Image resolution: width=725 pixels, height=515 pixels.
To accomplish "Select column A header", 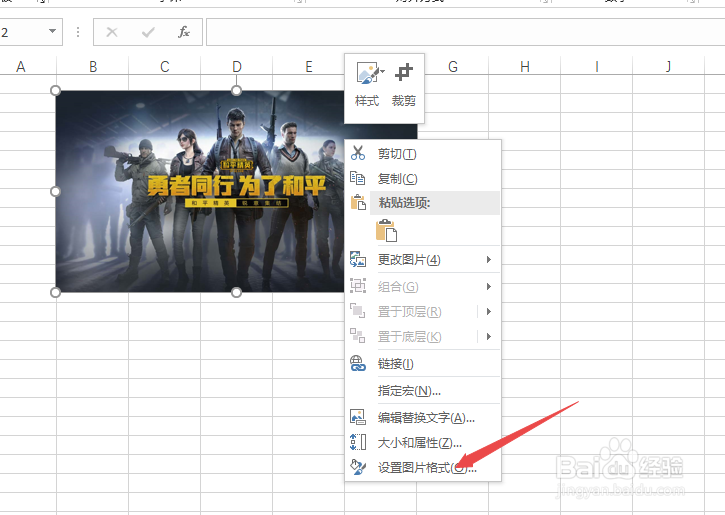I will (x=21, y=67).
